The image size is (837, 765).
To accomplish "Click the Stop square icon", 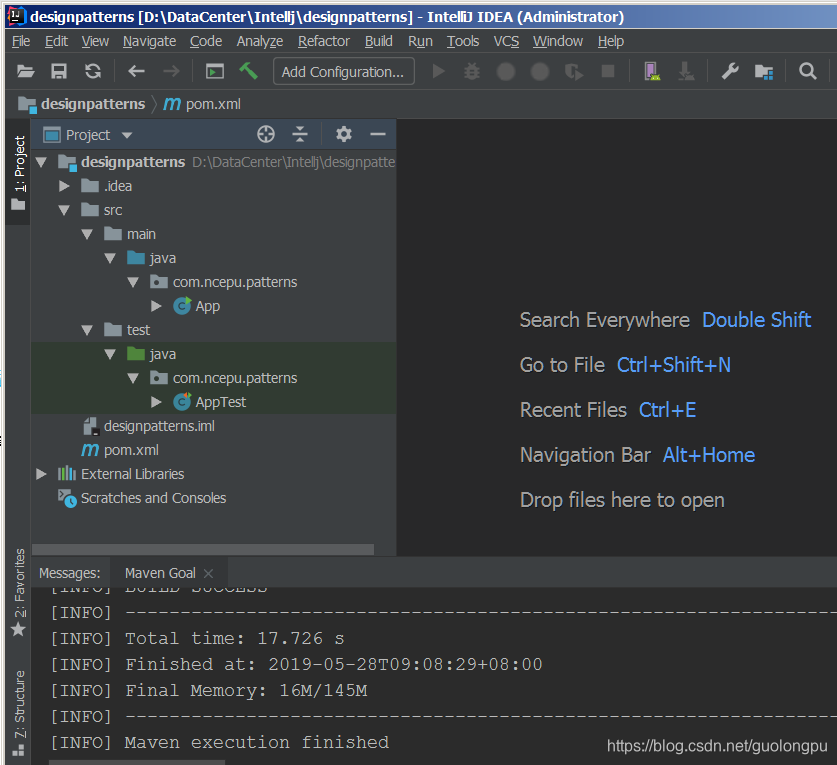I will pyautogui.click(x=608, y=71).
